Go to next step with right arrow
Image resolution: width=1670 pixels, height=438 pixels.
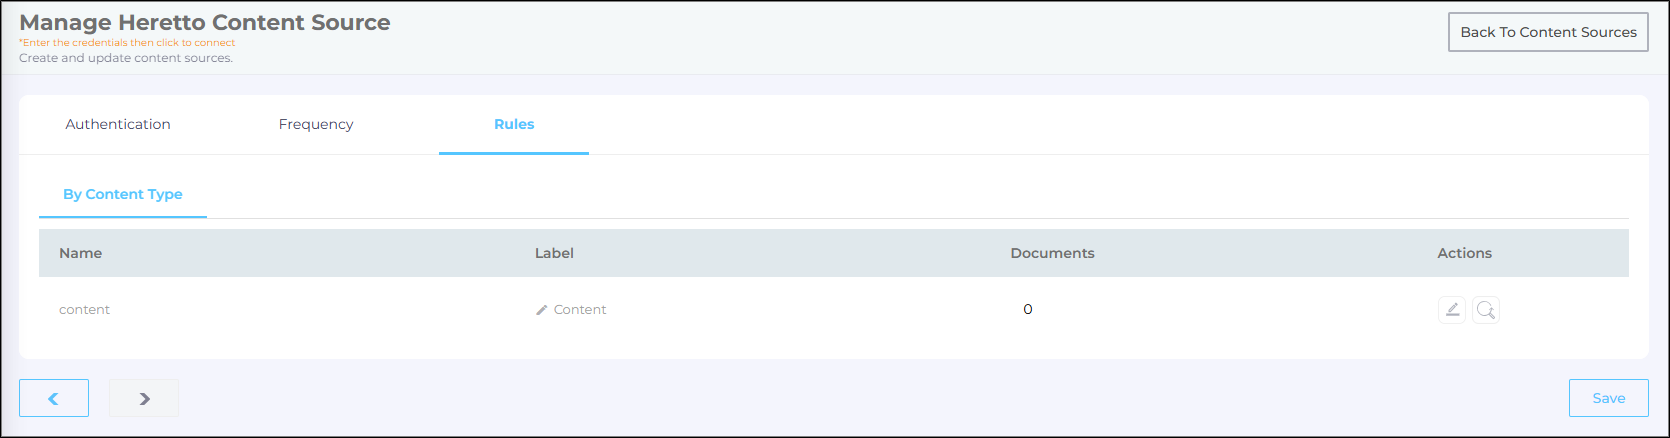pyautogui.click(x=144, y=398)
